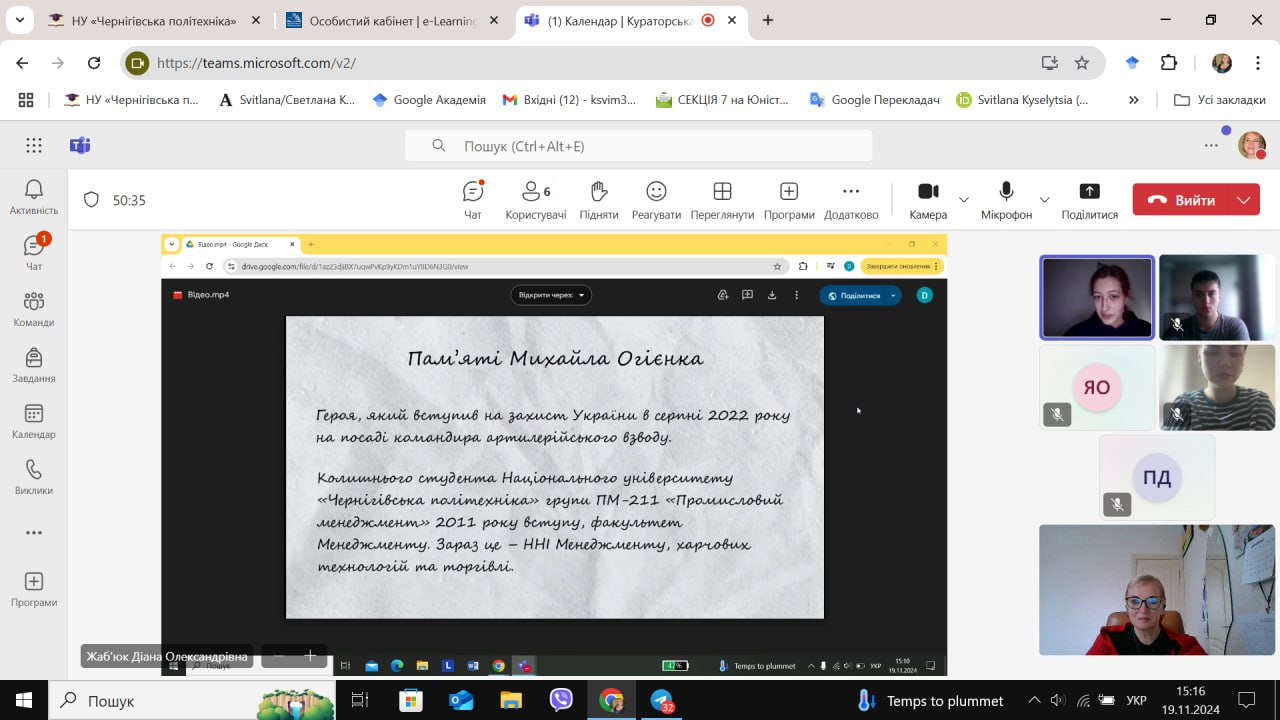Open Calls in the Teams sidebar

pos(34,477)
